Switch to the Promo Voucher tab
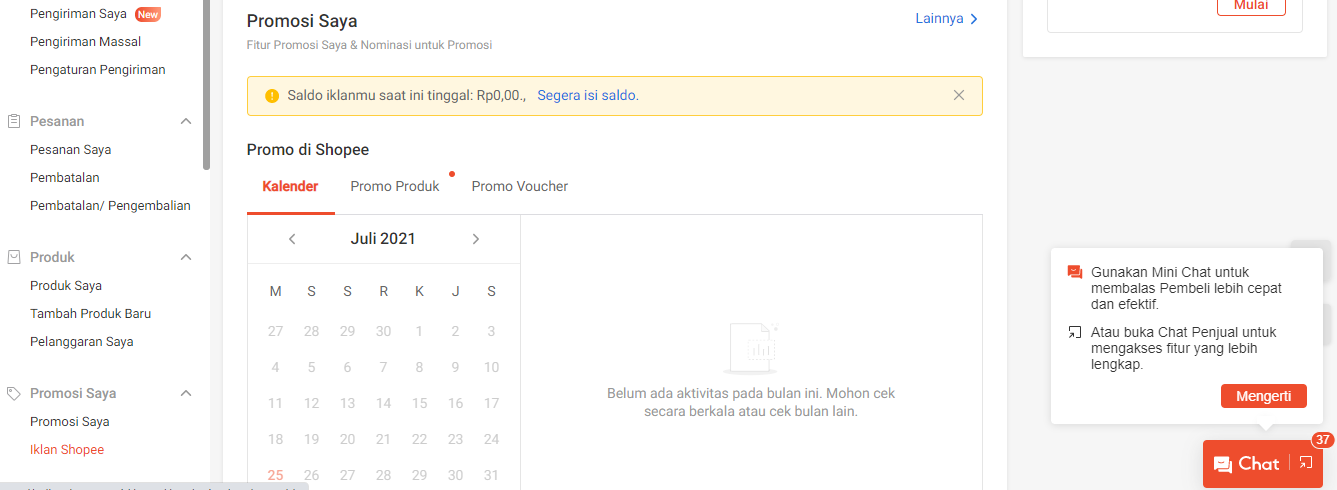Screen dimensions: 1337x490 (520, 186)
